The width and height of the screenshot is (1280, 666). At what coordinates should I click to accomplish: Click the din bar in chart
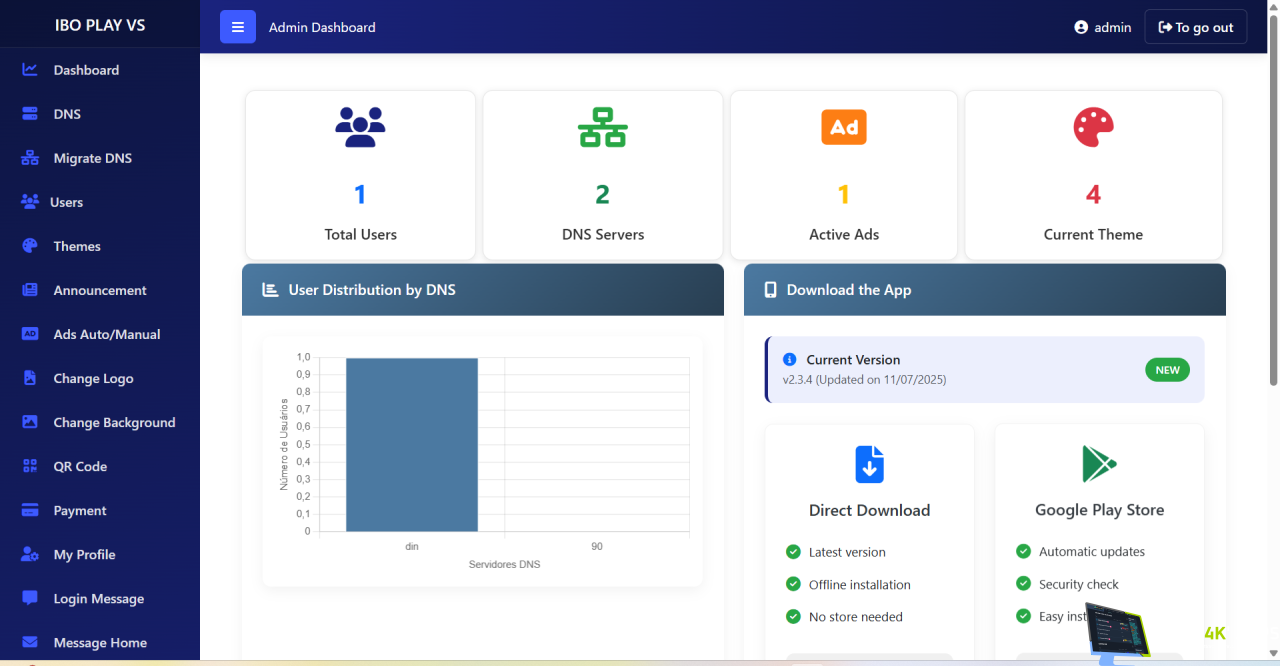pos(412,445)
